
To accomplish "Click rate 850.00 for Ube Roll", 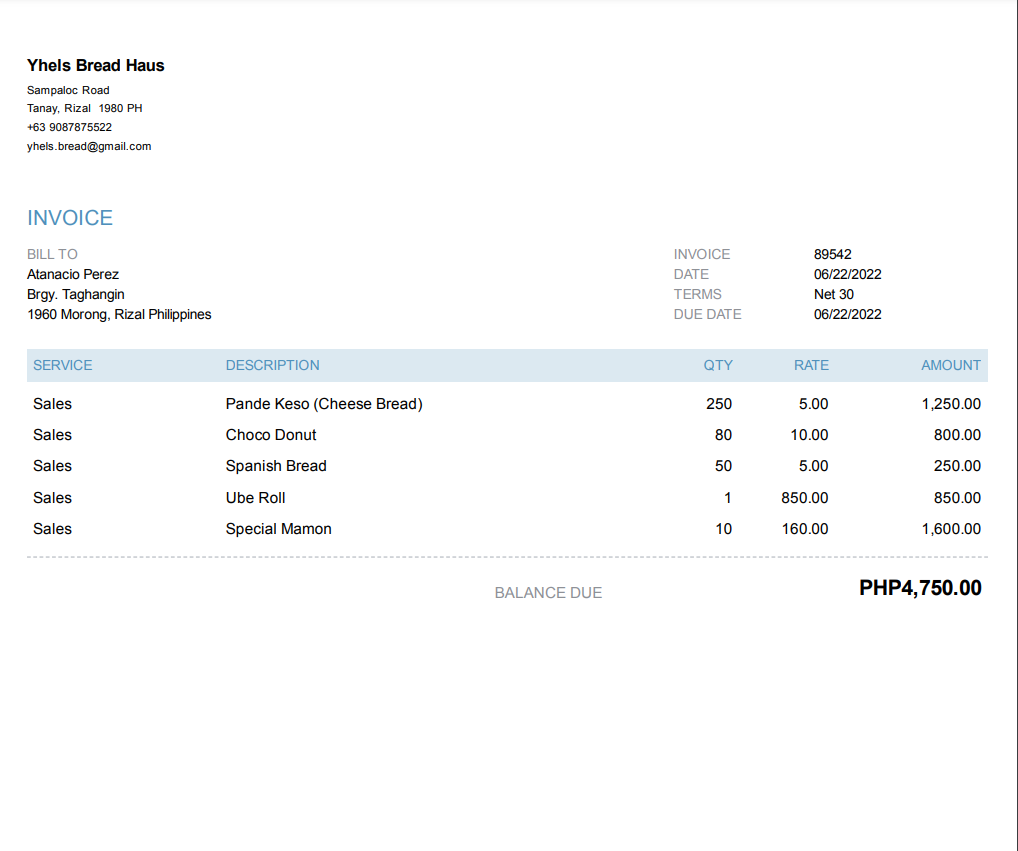I will (x=804, y=499).
